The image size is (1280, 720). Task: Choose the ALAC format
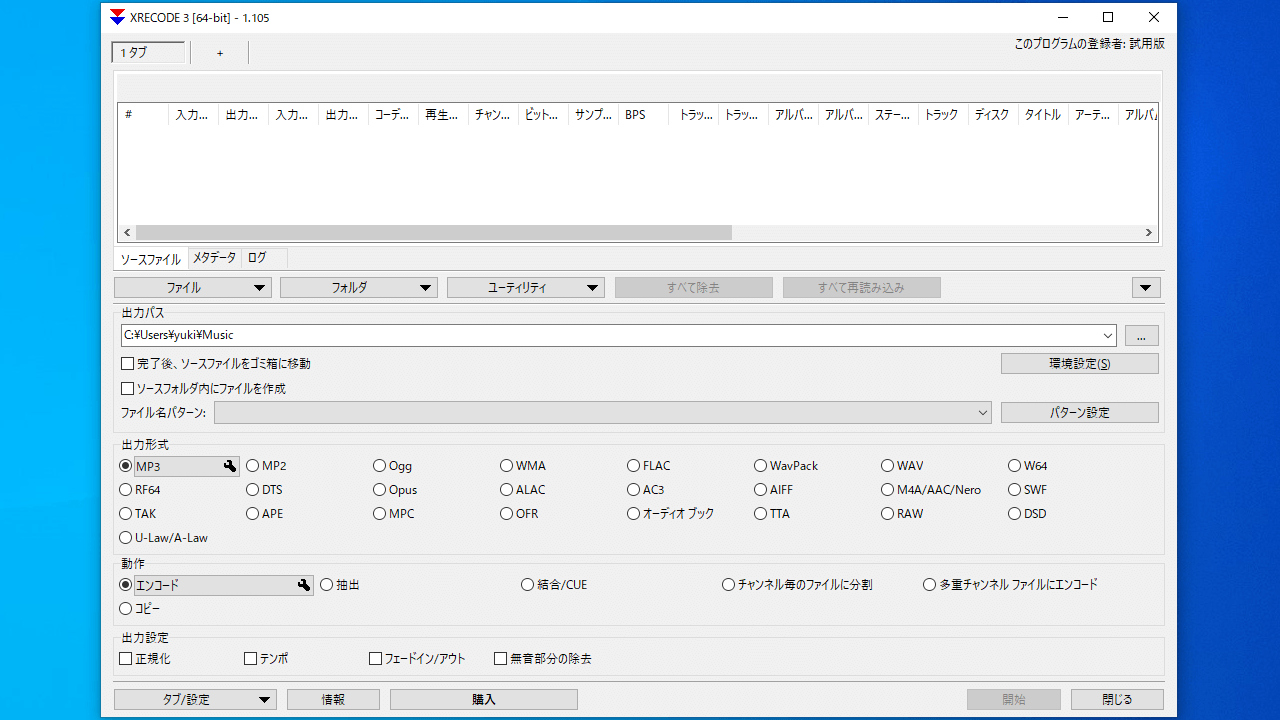523,490
